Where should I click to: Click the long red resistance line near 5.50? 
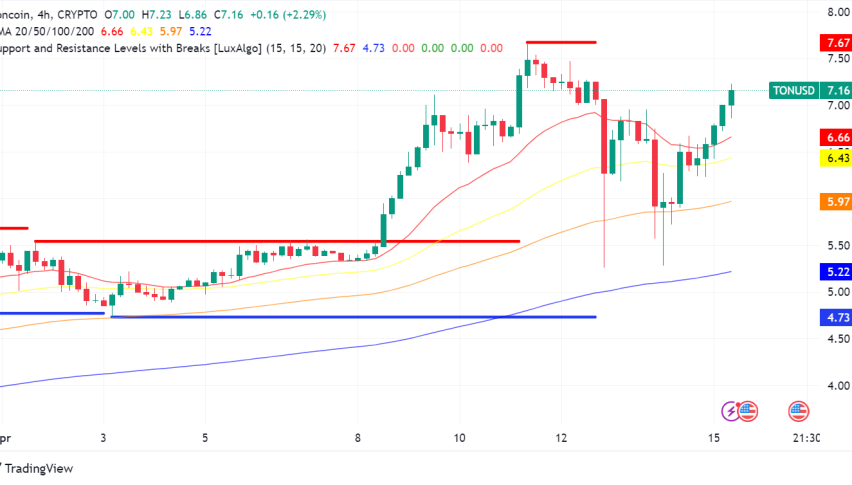click(277, 241)
